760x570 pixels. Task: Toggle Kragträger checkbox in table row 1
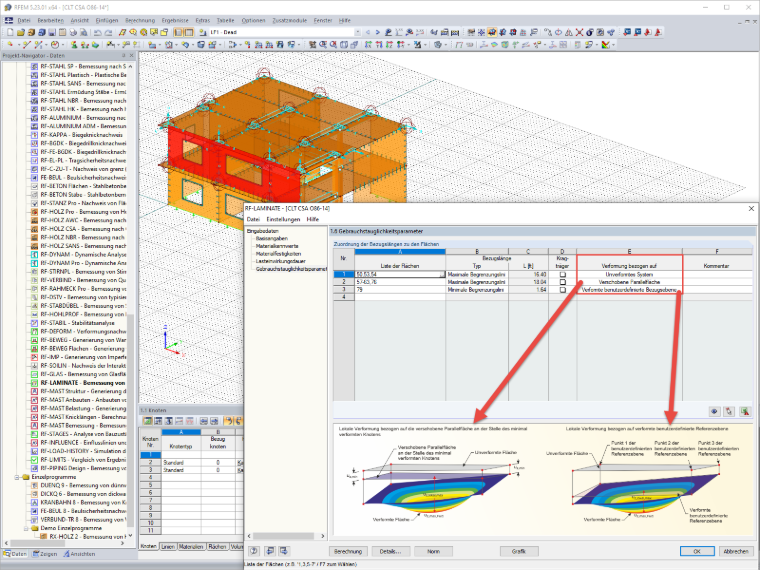click(x=562, y=274)
